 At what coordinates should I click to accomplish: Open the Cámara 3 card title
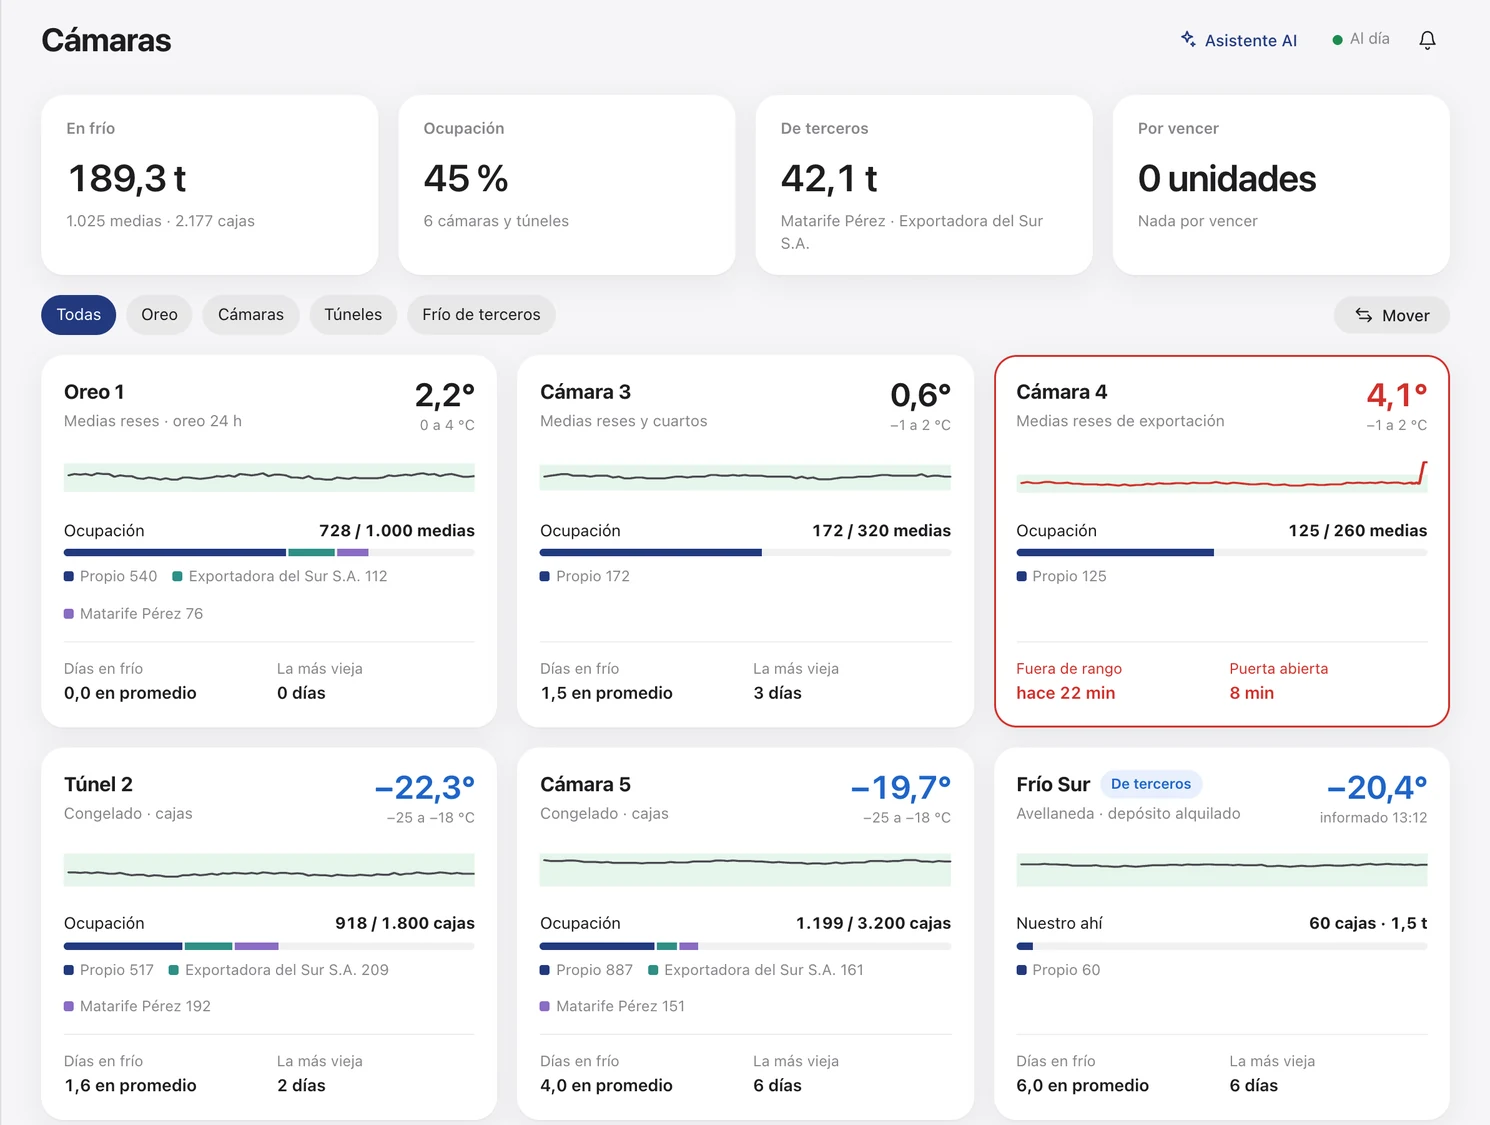[585, 392]
